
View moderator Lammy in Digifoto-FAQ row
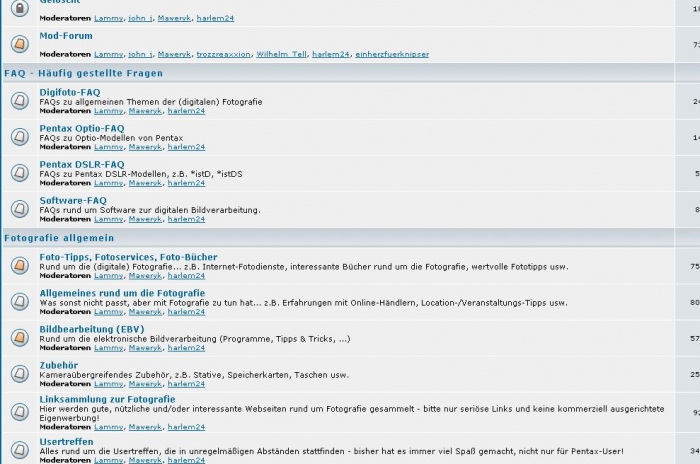[108, 111]
